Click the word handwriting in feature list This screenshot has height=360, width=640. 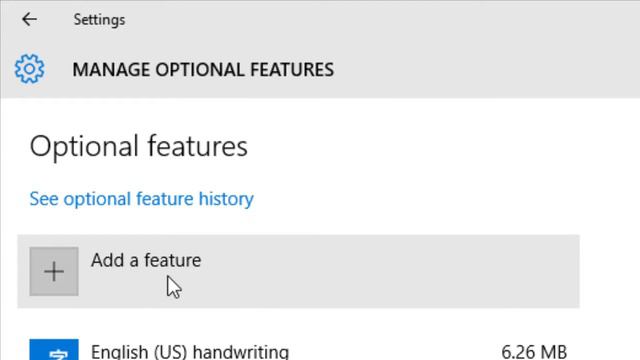(240, 351)
